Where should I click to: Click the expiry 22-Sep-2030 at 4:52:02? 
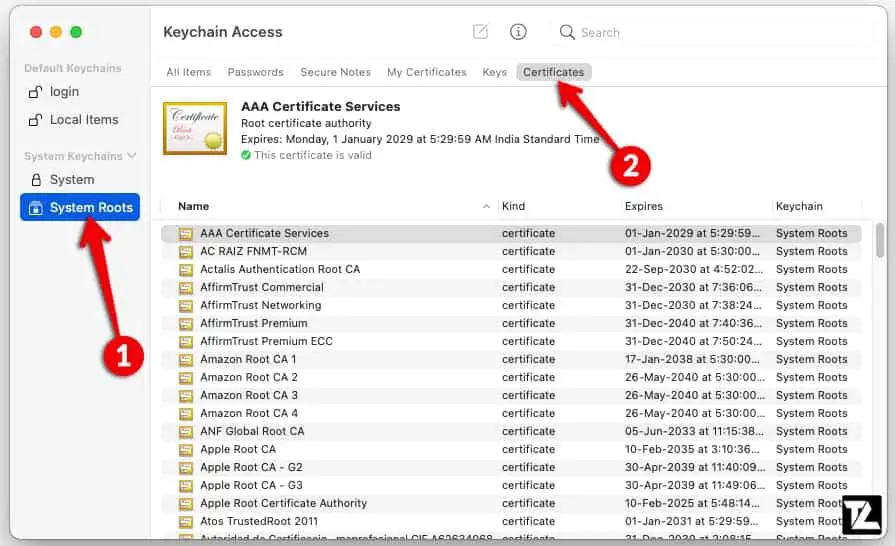(694, 269)
